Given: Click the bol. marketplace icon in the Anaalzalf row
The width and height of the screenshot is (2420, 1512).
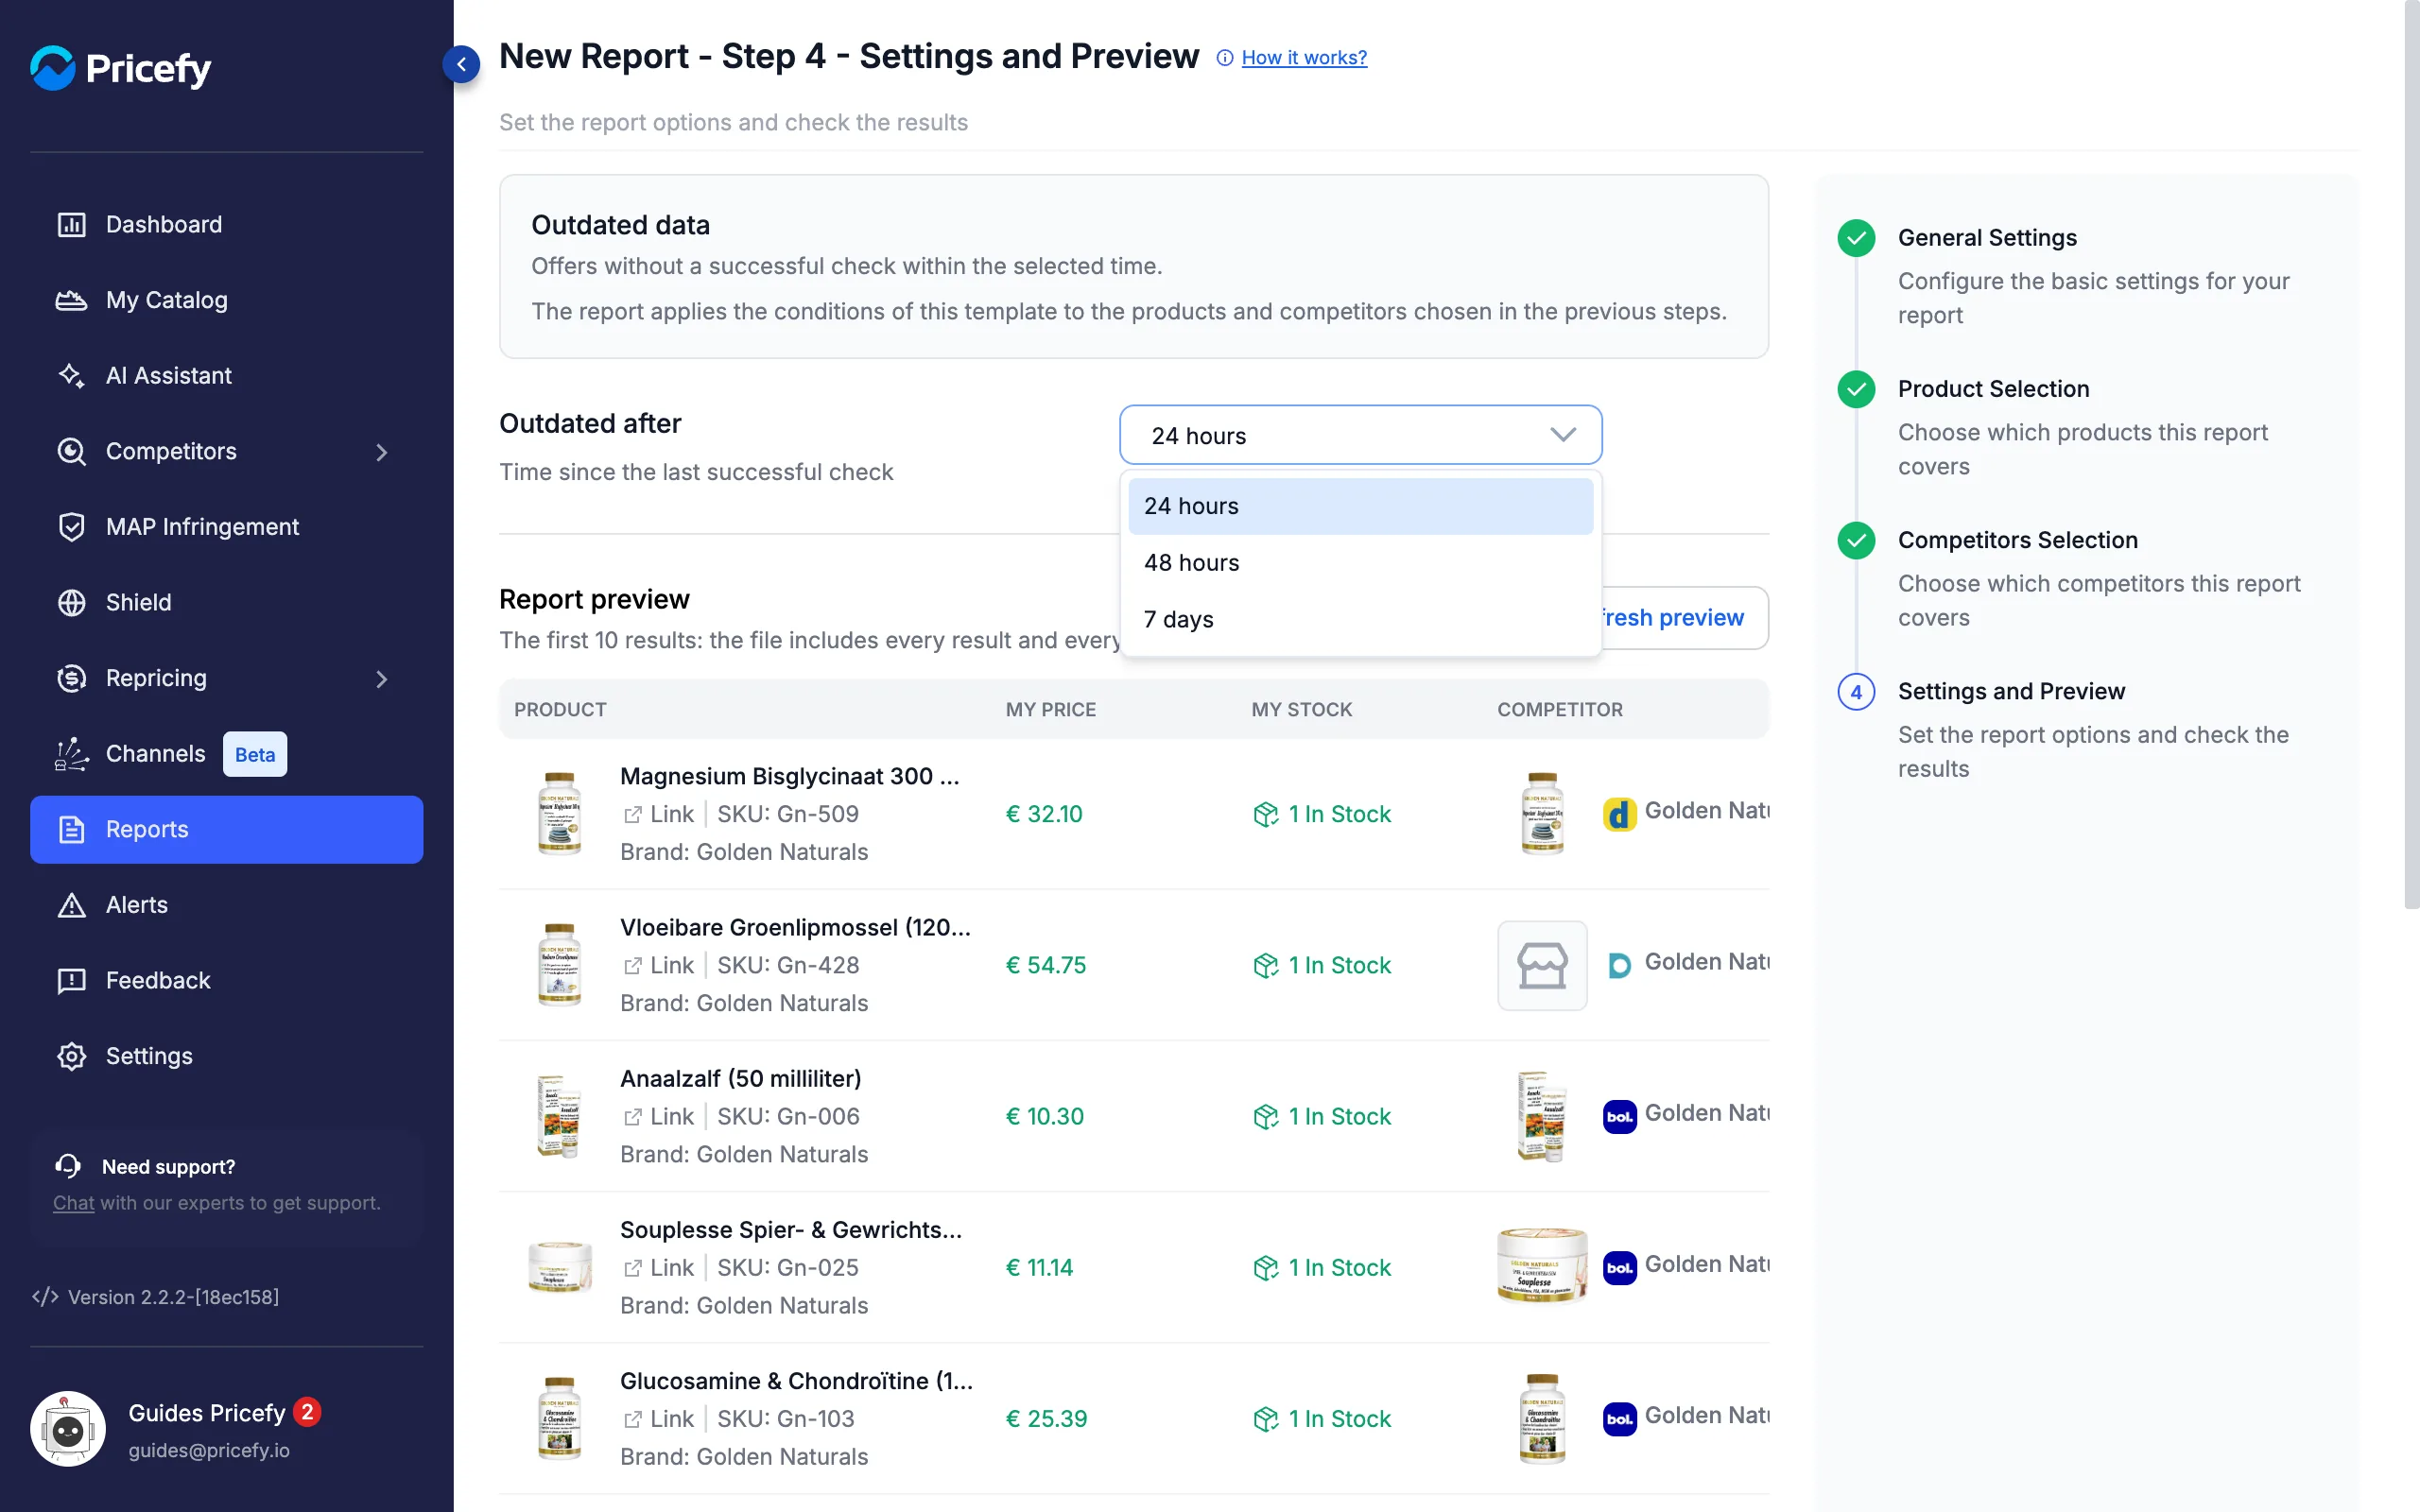Looking at the screenshot, I should click(1619, 1116).
